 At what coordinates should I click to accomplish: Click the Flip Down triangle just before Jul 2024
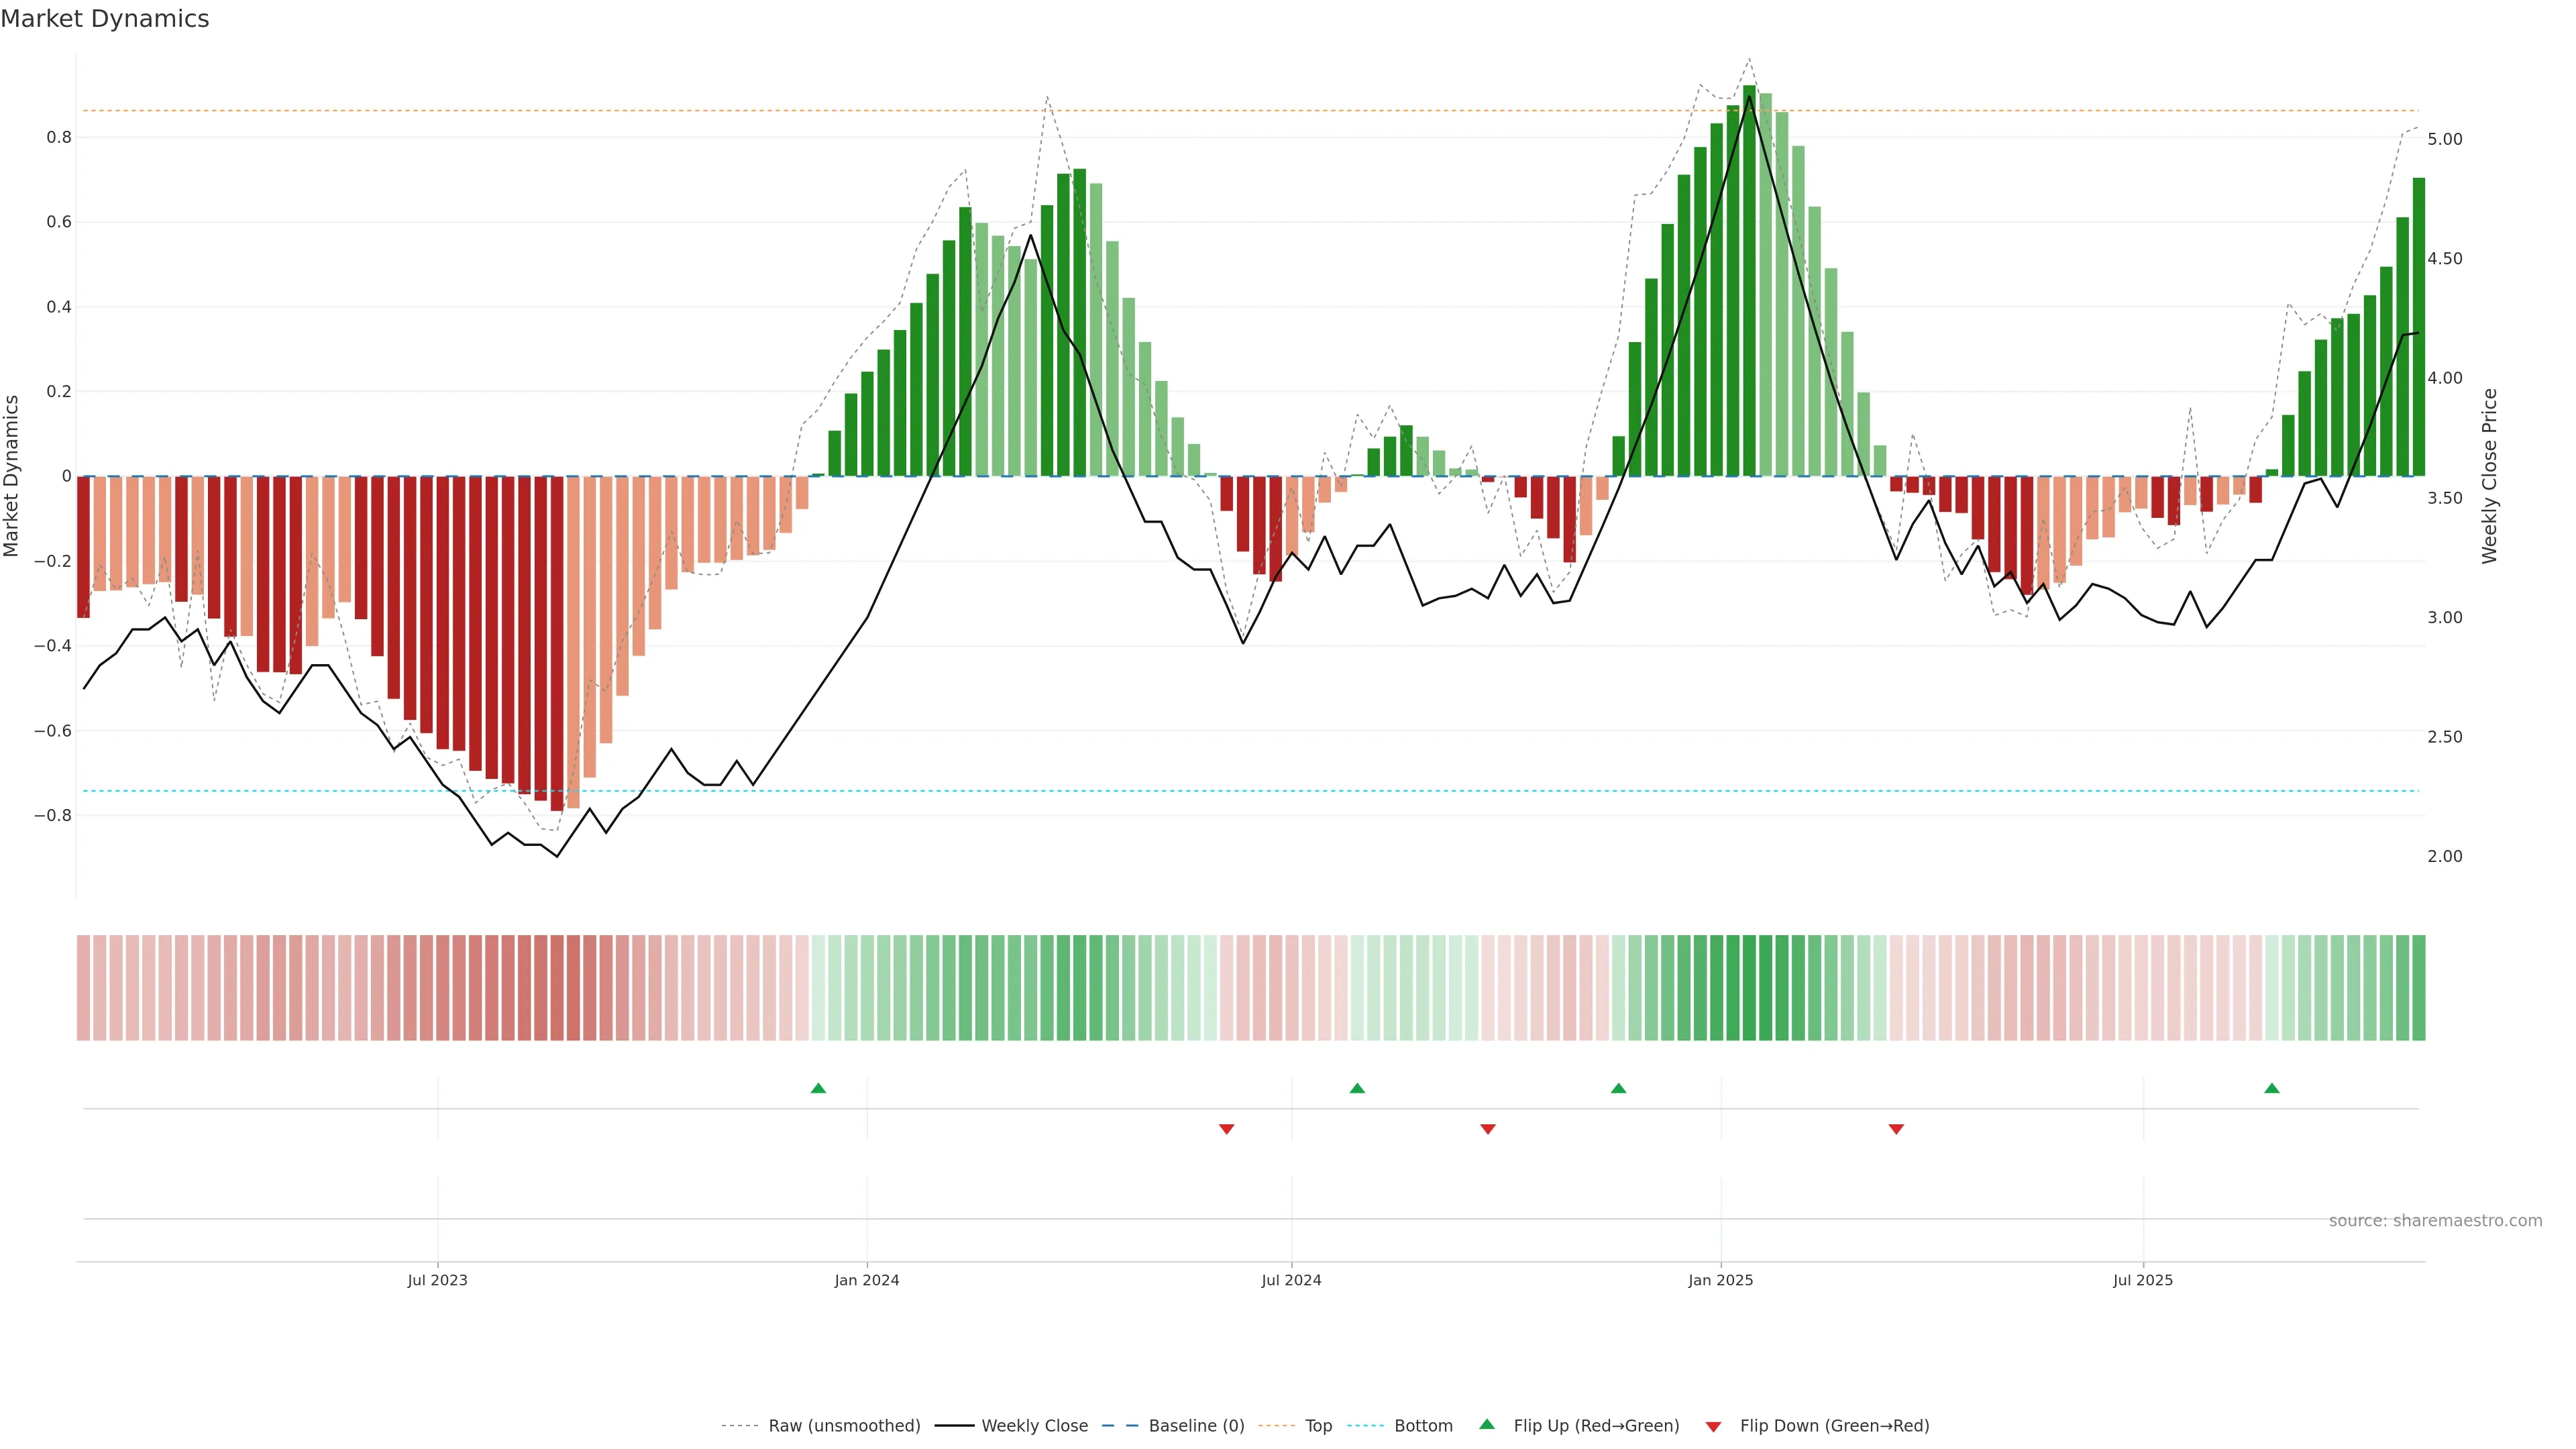1226,1129
